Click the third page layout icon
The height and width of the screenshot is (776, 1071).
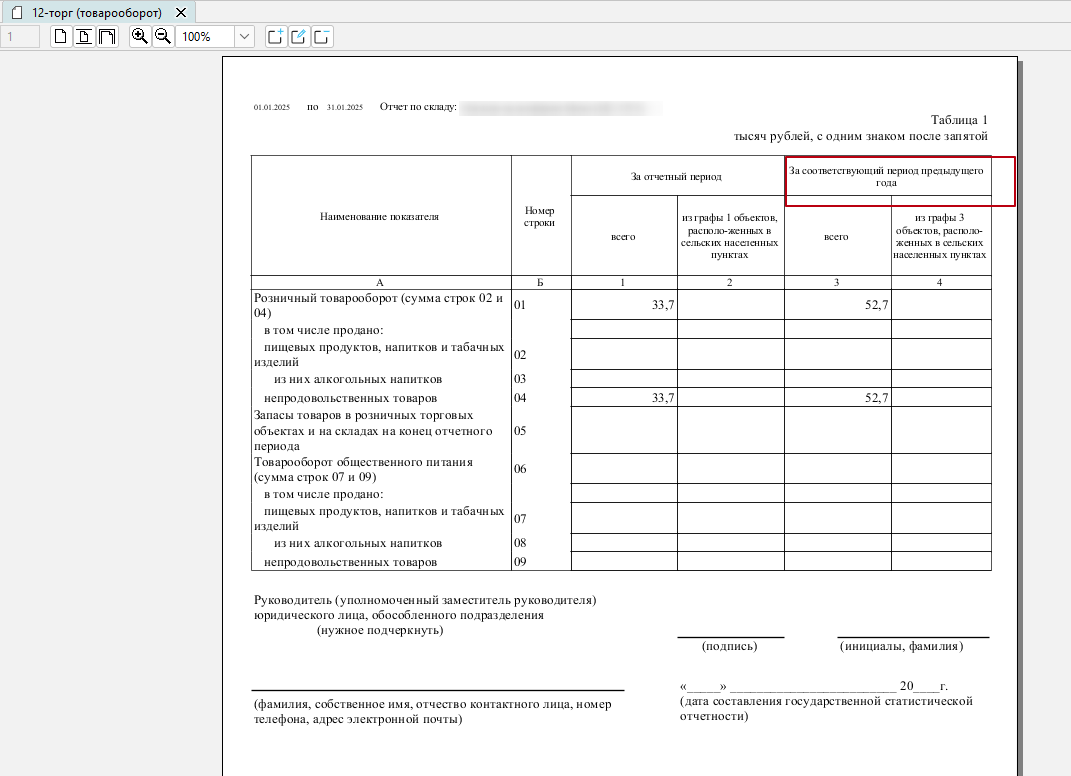(x=106, y=37)
